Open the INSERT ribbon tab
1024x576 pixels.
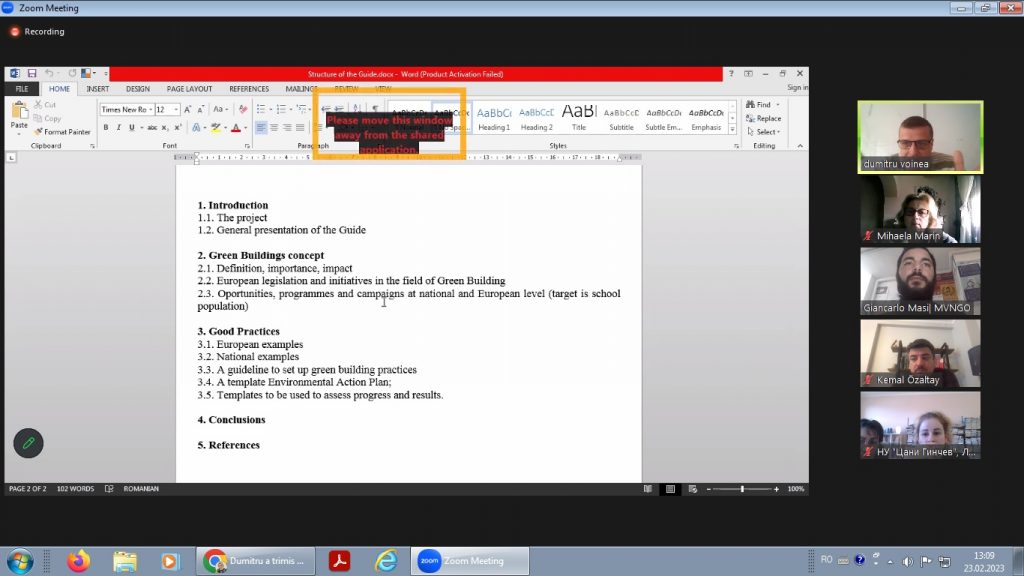pyautogui.click(x=98, y=89)
